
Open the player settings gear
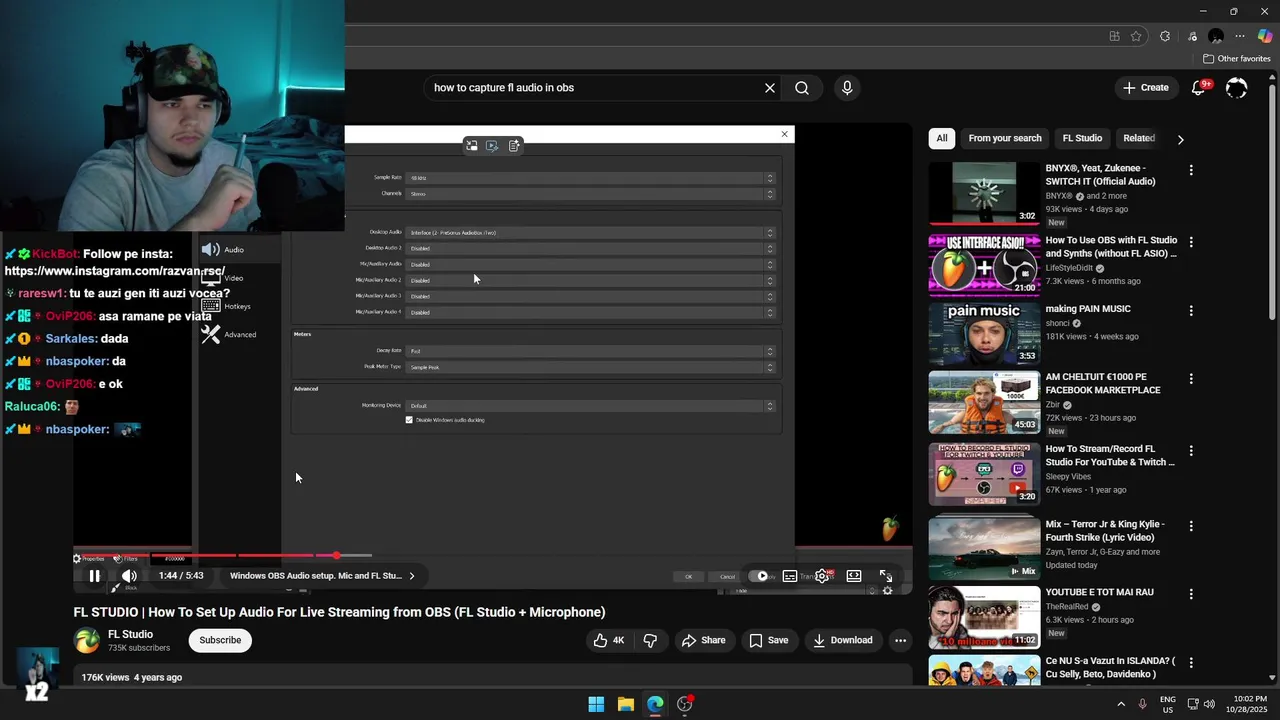(822, 576)
